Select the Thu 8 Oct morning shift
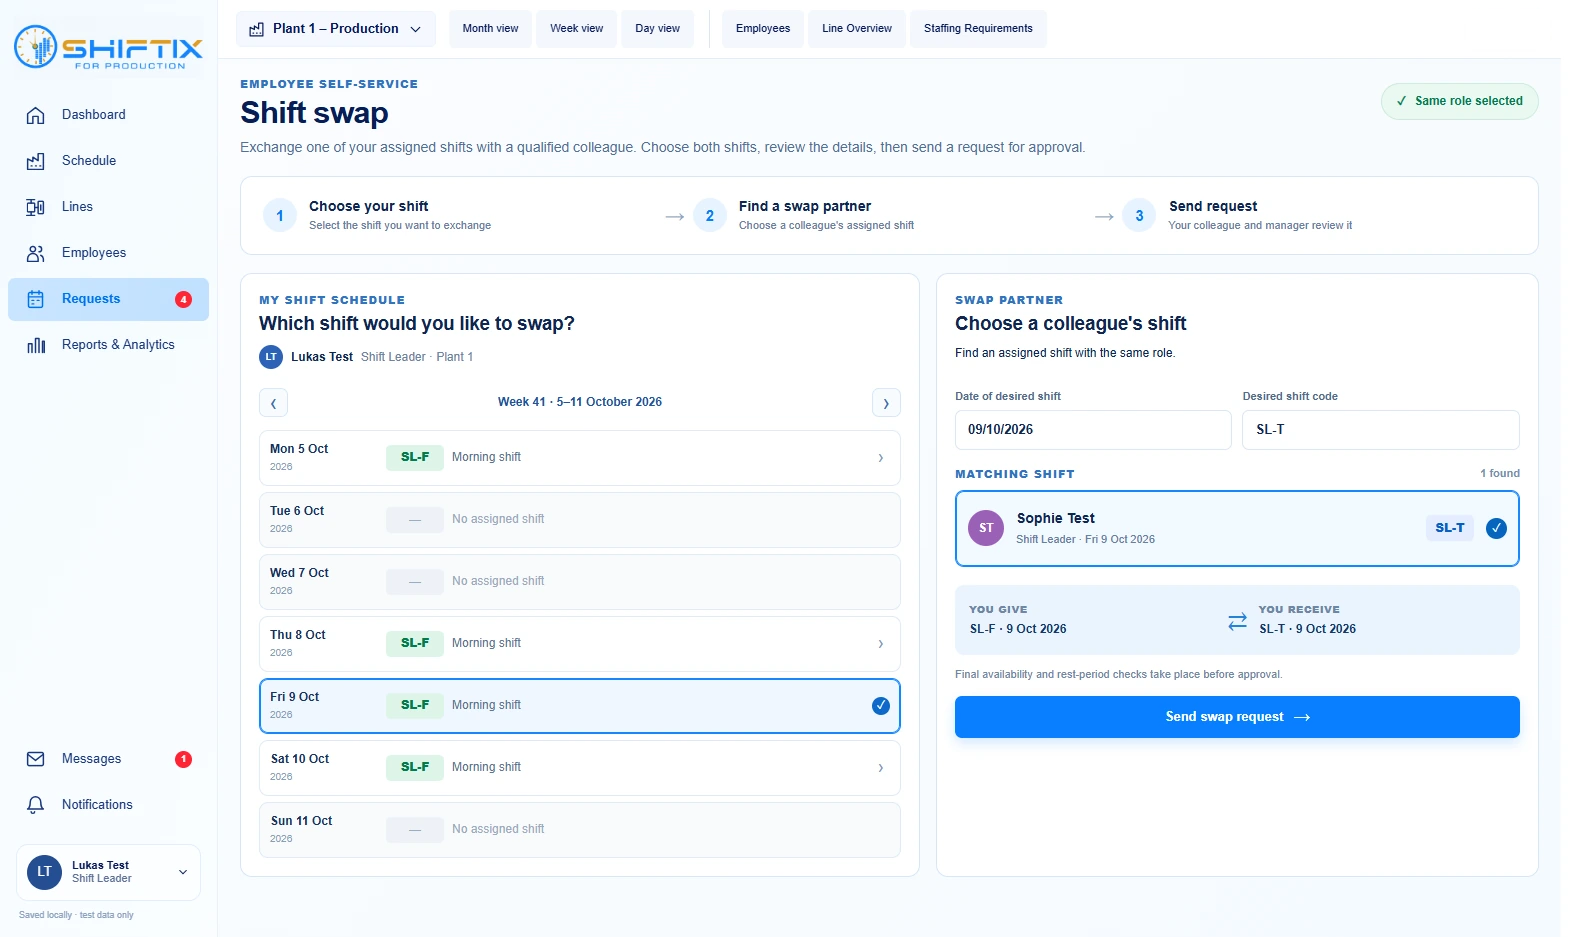Image resolution: width=1576 pixels, height=937 pixels. point(580,644)
